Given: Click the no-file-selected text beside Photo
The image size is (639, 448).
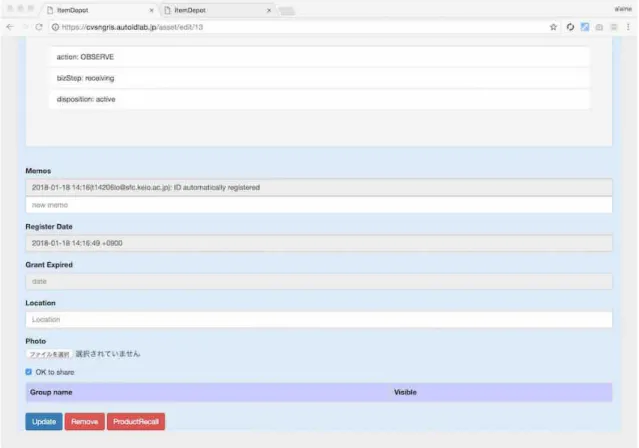Looking at the screenshot, I should pyautogui.click(x=108, y=354).
